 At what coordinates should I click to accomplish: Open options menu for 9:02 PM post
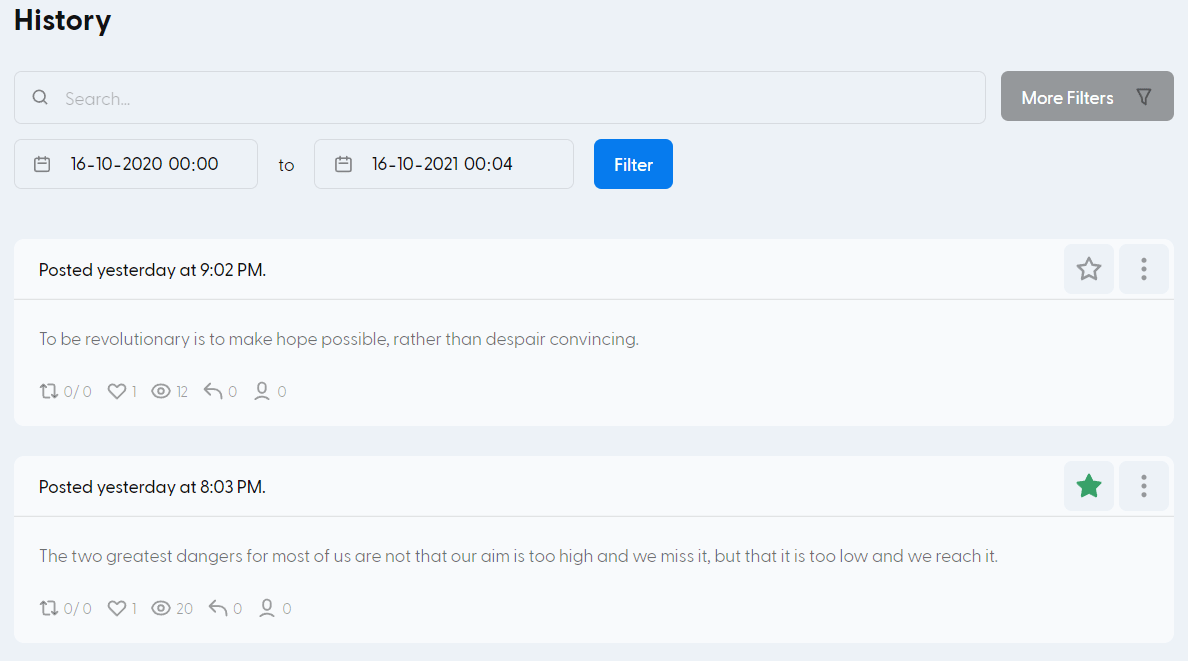click(x=1143, y=269)
